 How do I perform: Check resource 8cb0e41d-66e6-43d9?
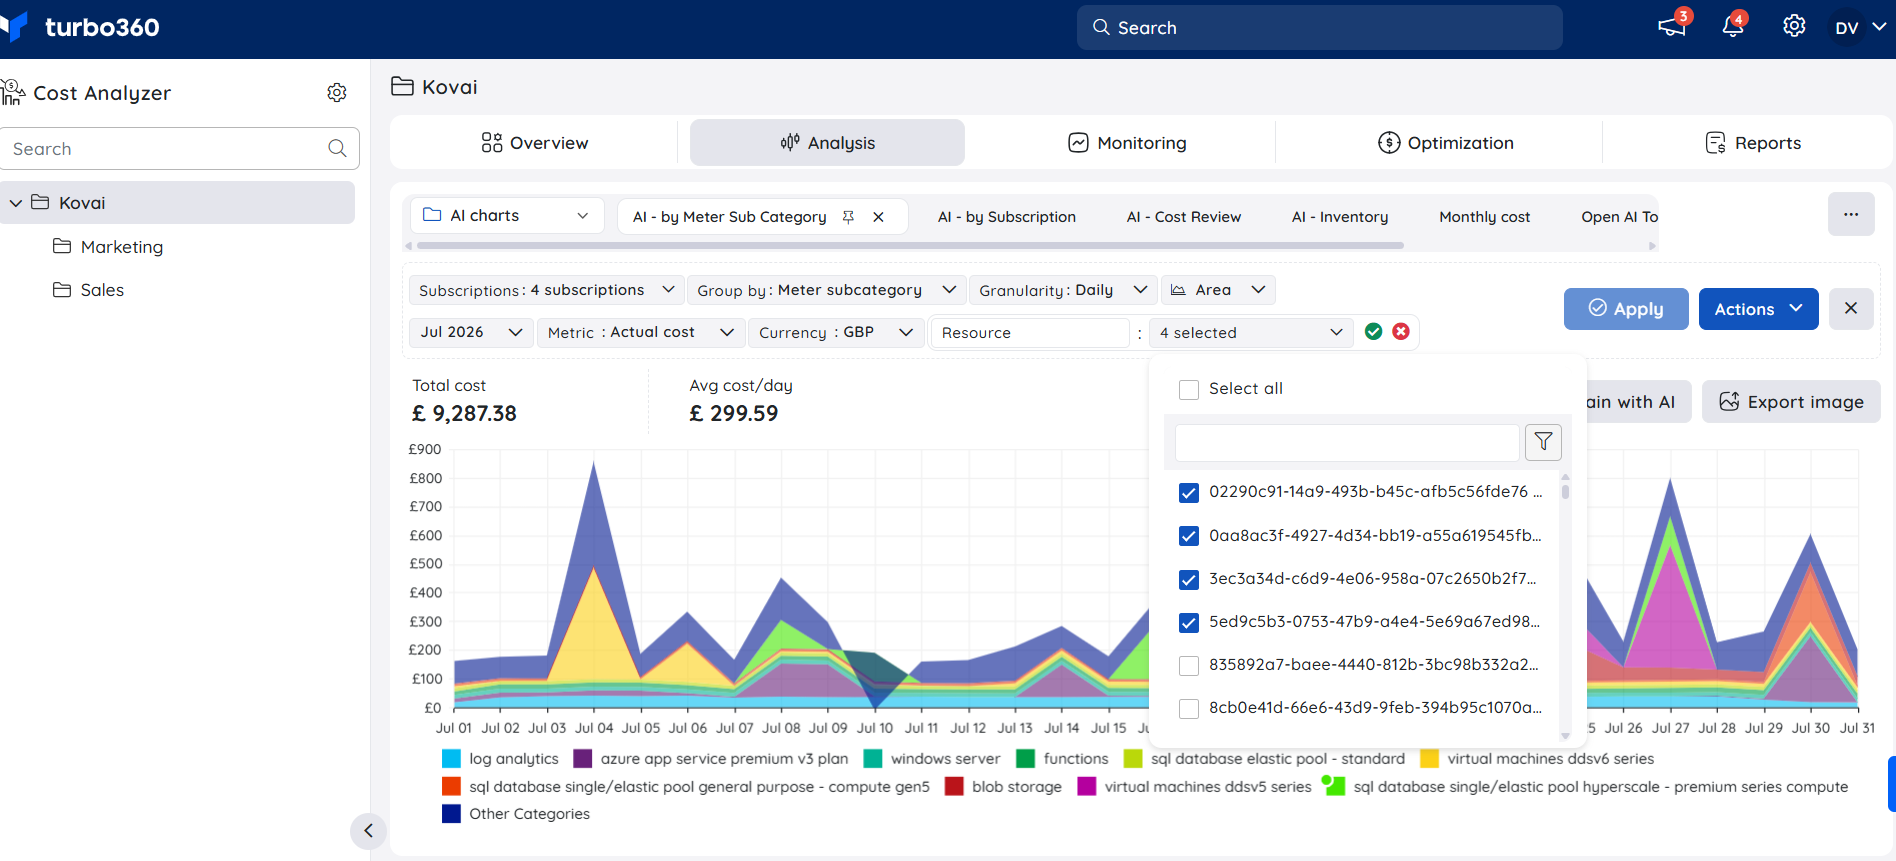point(1189,709)
